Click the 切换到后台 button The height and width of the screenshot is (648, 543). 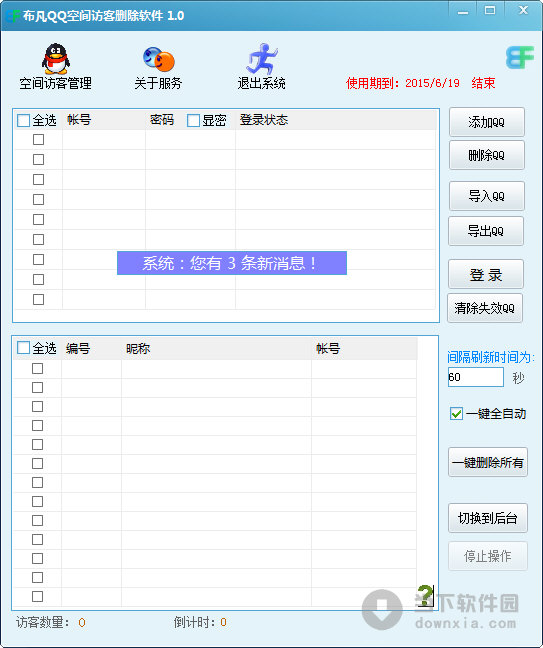(488, 518)
